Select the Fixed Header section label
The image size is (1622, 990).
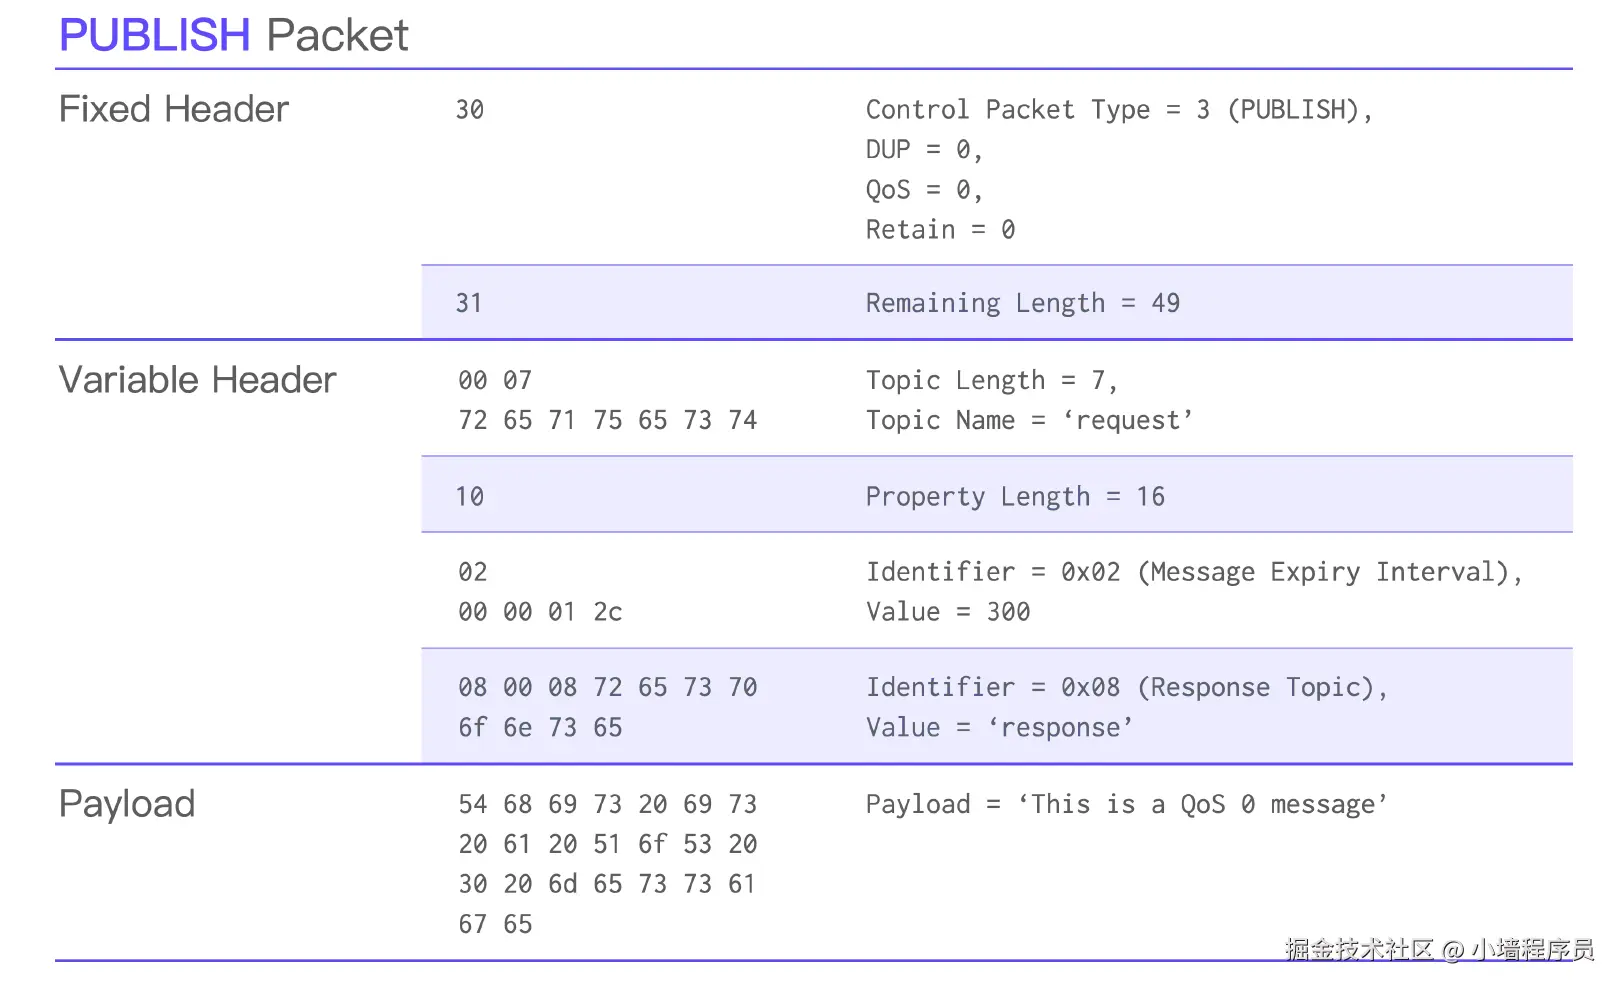(174, 109)
